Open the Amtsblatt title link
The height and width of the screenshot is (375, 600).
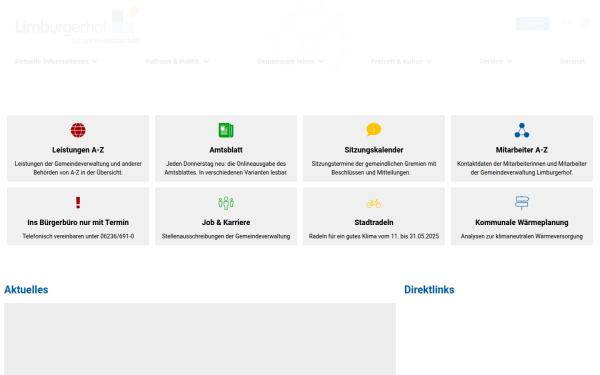coord(226,150)
